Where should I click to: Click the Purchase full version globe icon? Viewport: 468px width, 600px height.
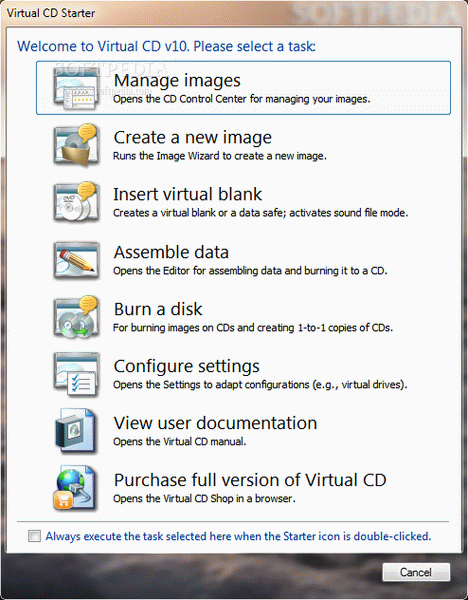pos(75,488)
